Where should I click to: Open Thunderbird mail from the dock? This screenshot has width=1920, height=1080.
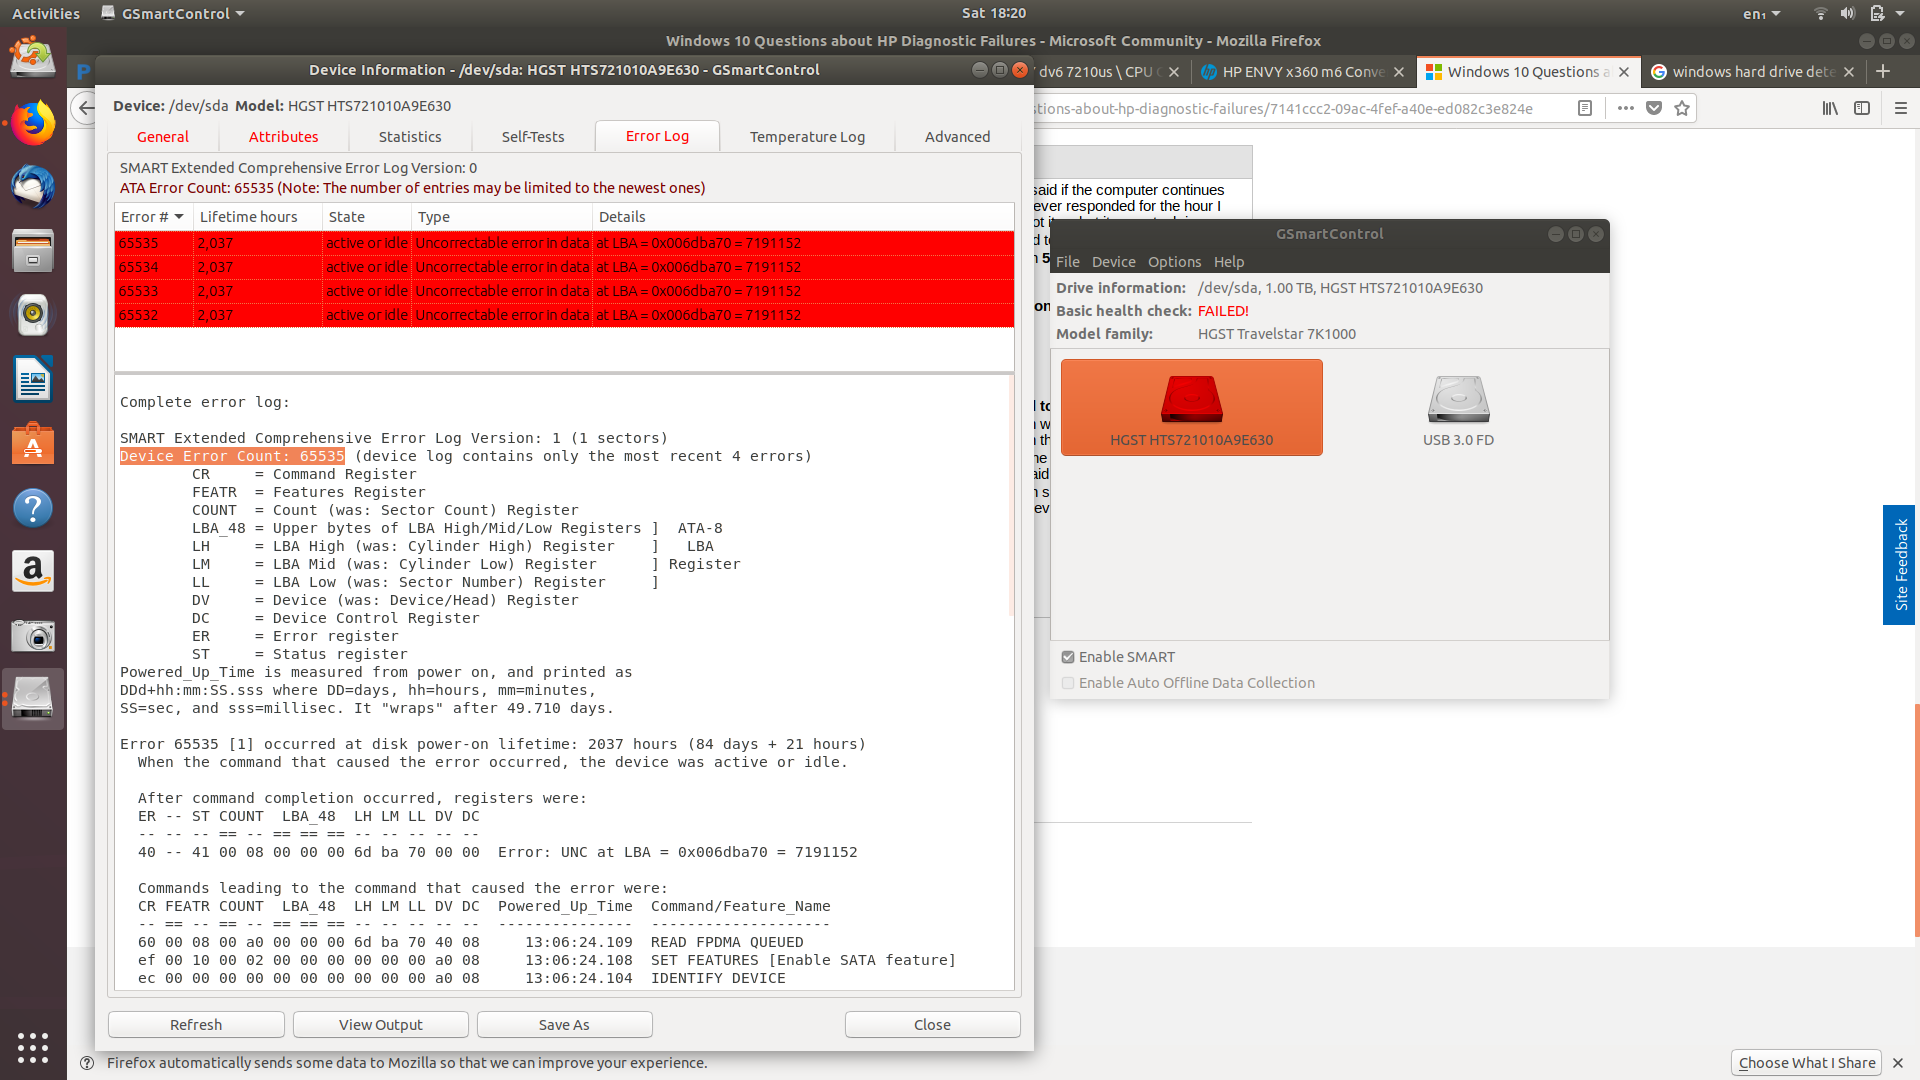33,187
